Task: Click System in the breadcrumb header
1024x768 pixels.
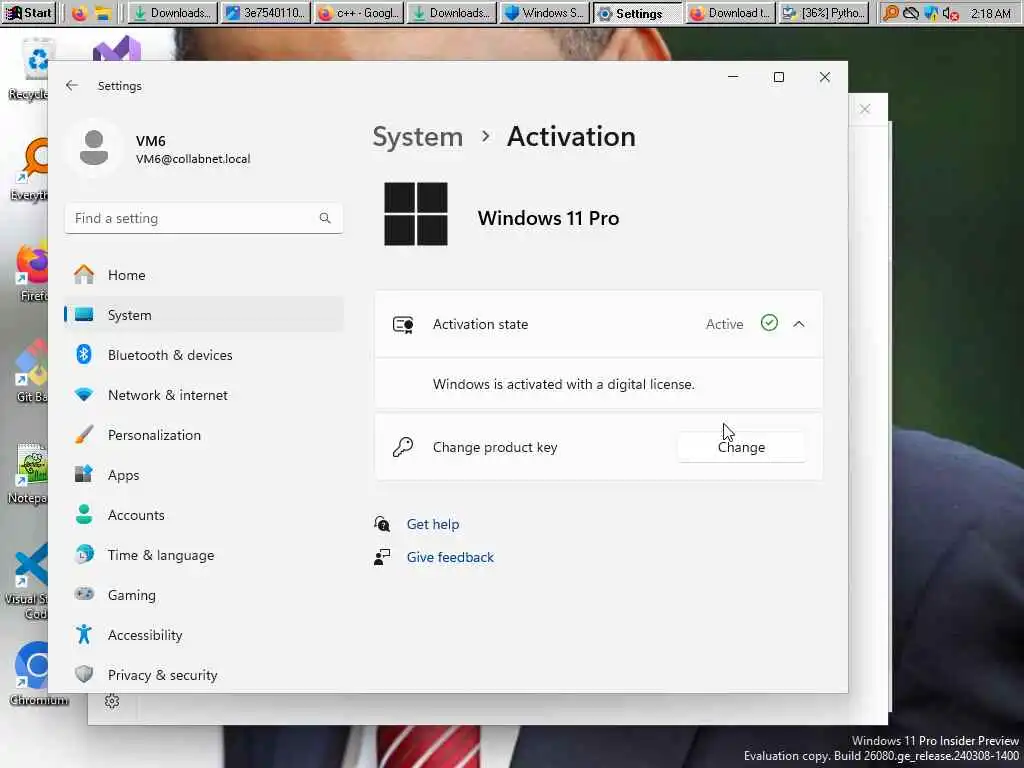Action: point(418,137)
